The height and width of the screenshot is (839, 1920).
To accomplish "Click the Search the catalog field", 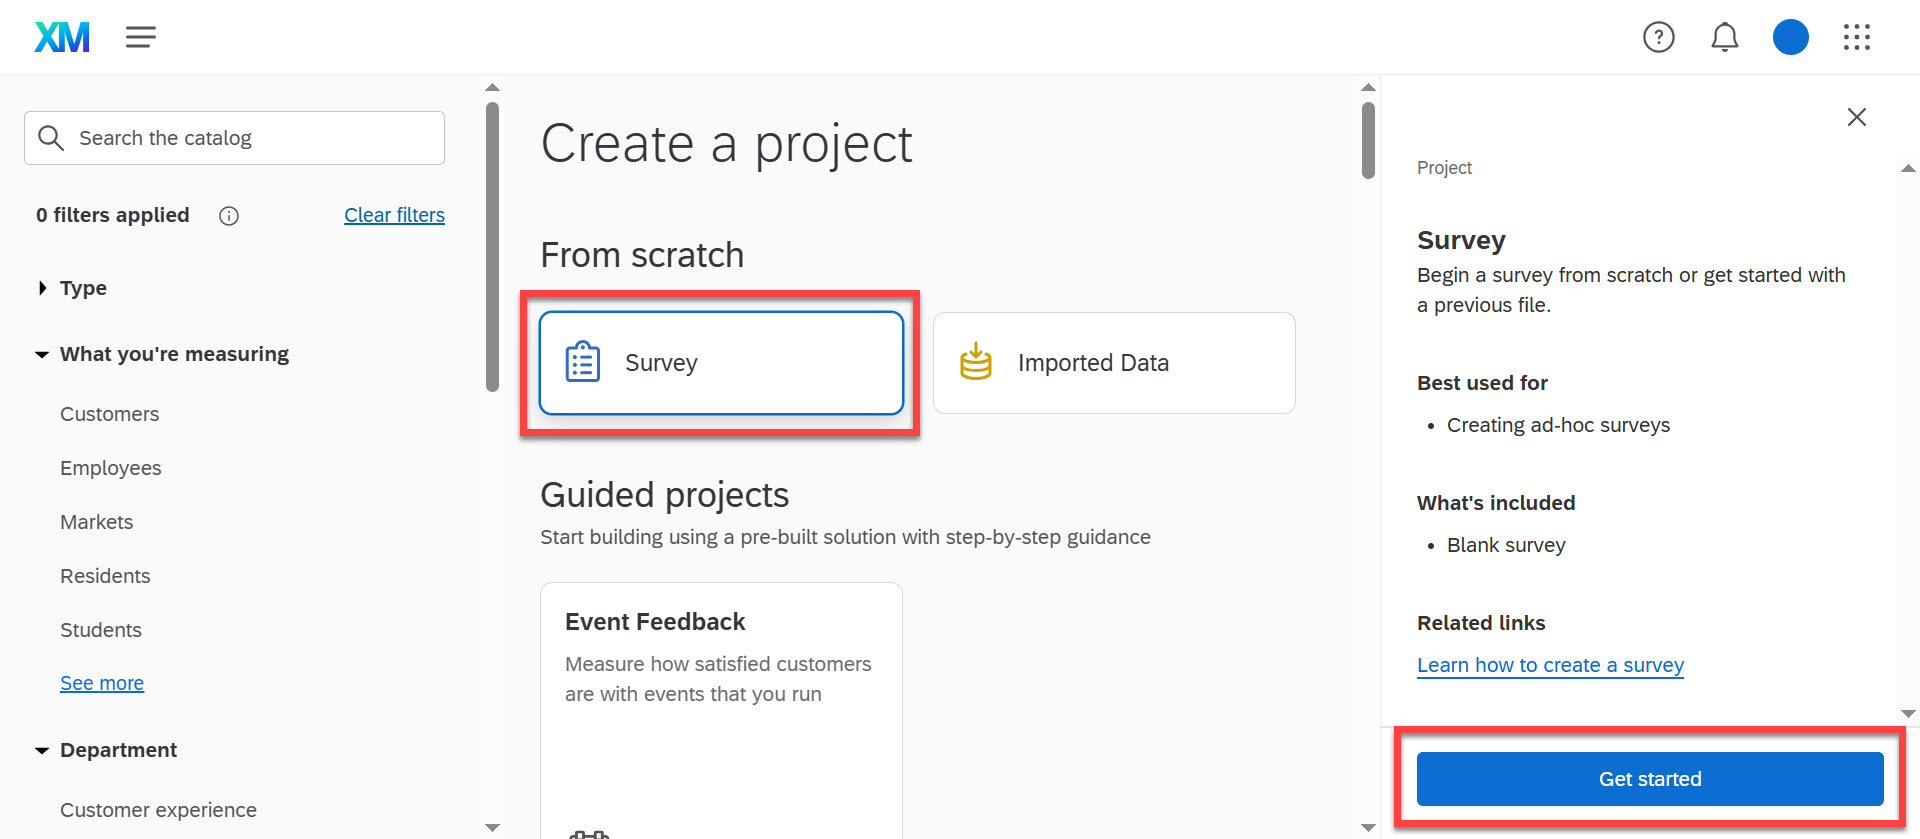I will [x=233, y=137].
